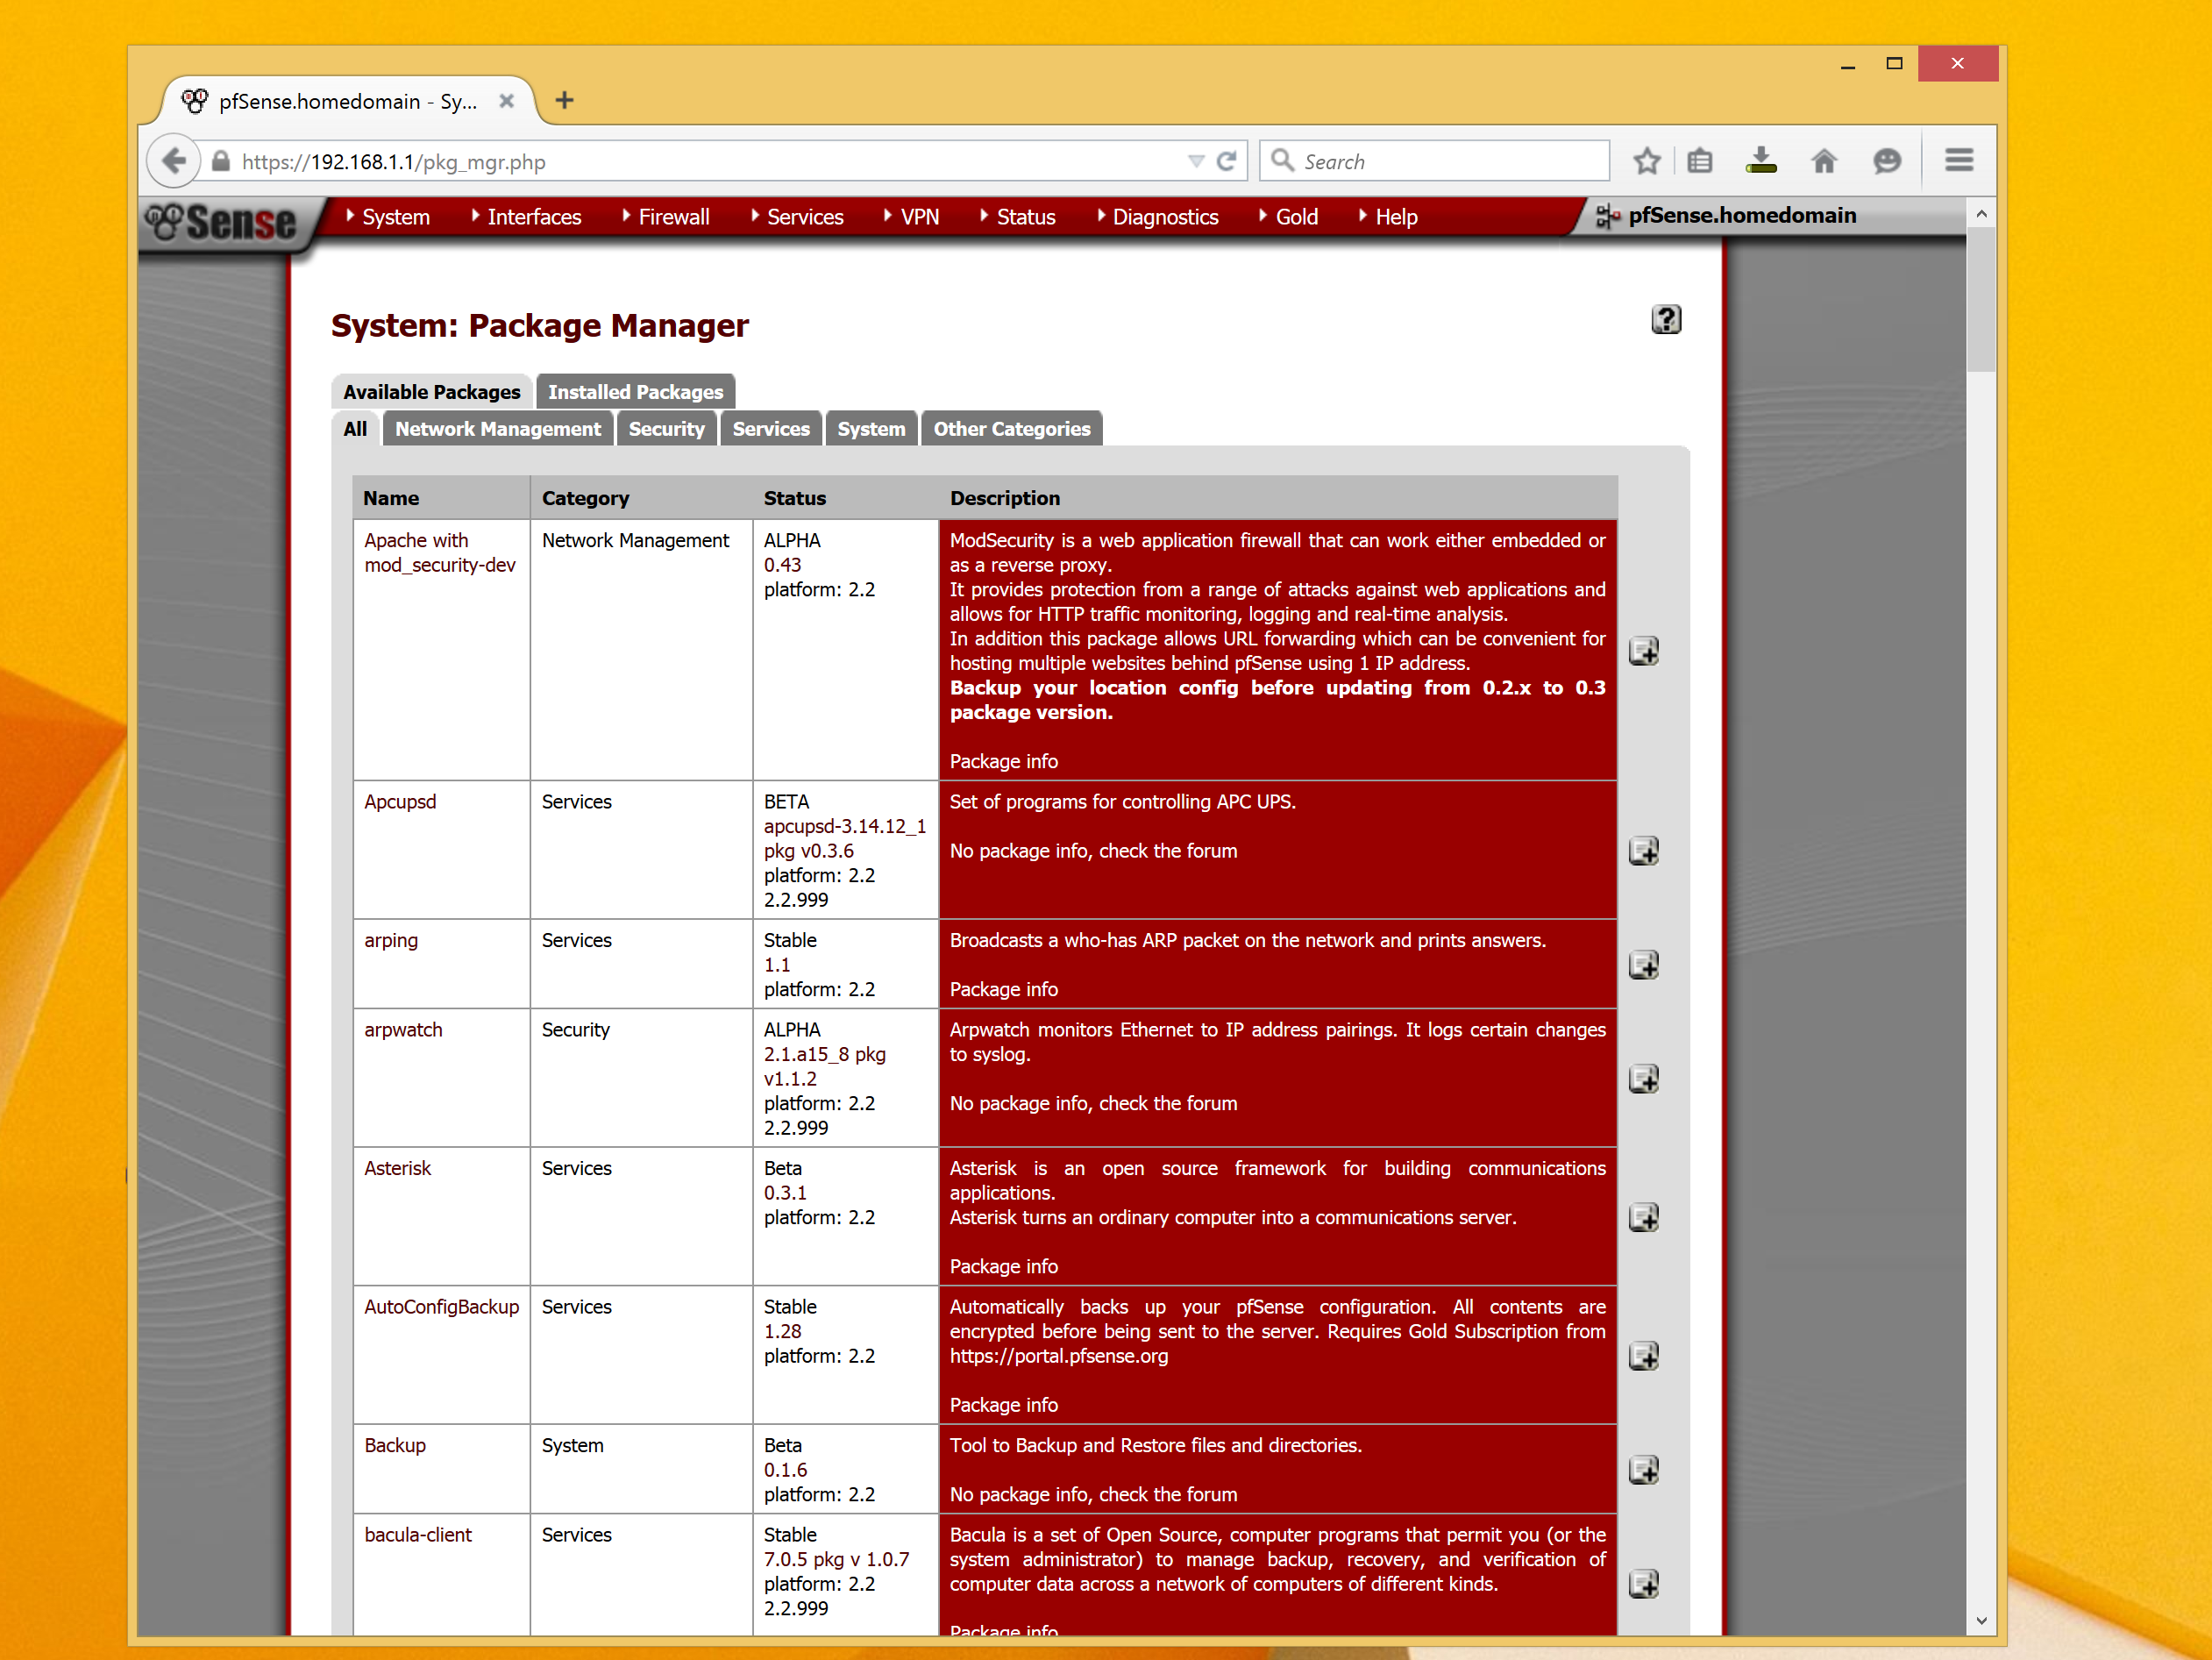Image resolution: width=2212 pixels, height=1660 pixels.
Task: Click the bacula-client package name link
Action: pyautogui.click(x=418, y=1535)
